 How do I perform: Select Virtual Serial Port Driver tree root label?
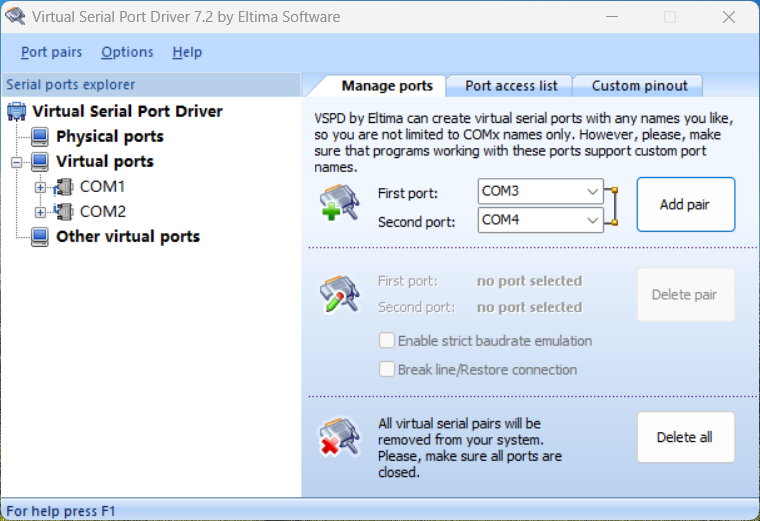click(127, 111)
